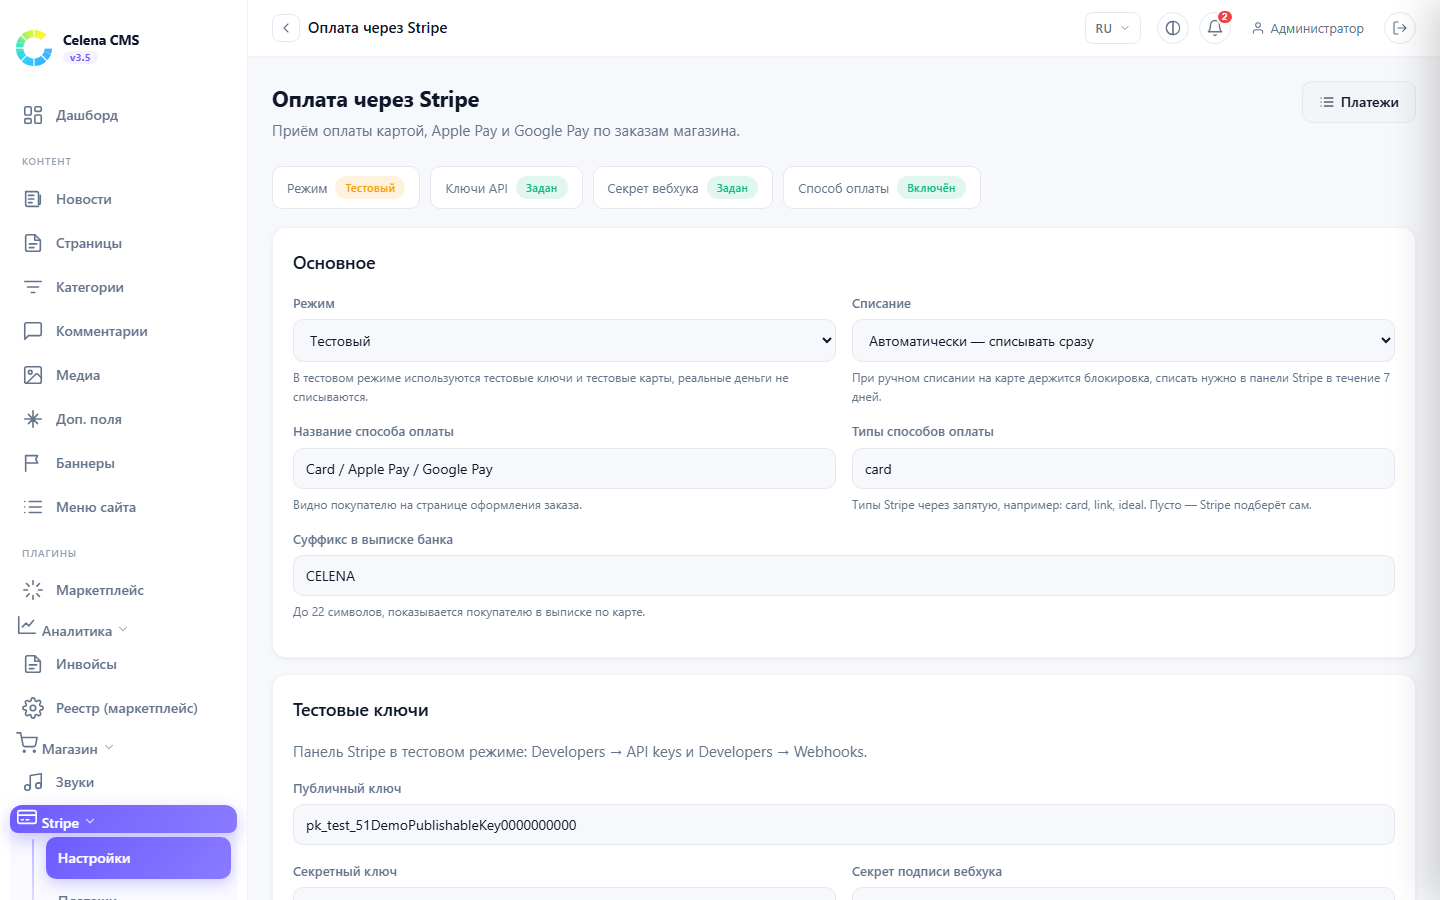
Task: Open notifications bell icon
Action: tap(1215, 28)
